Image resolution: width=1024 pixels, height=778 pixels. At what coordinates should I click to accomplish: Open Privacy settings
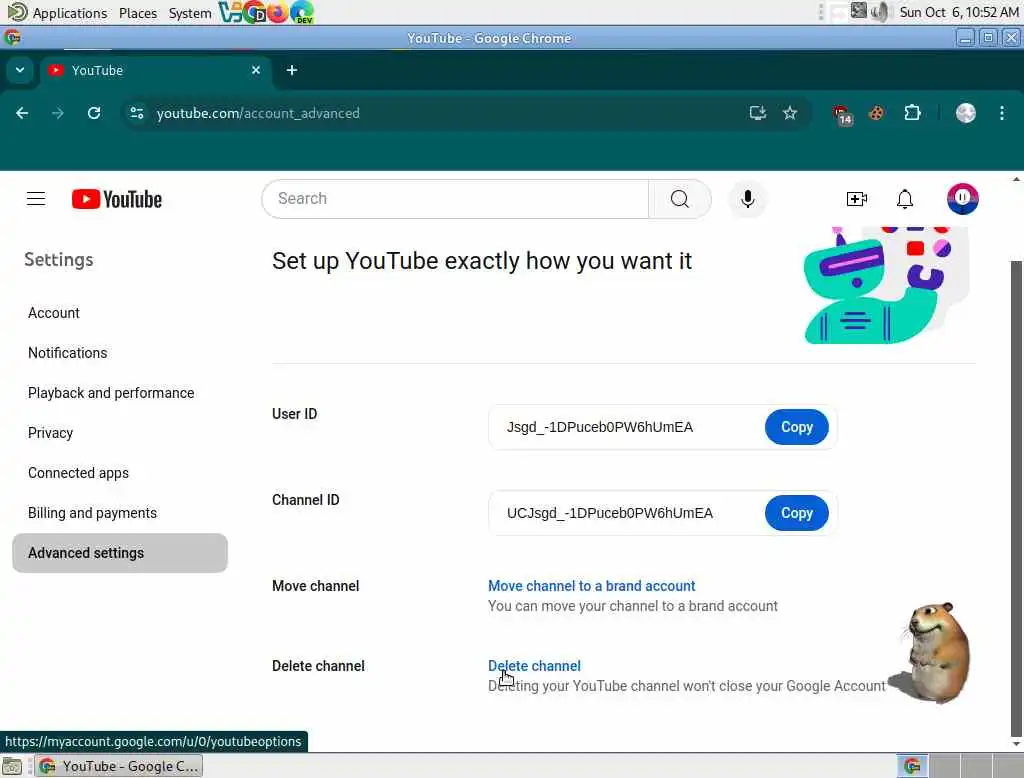coord(50,432)
